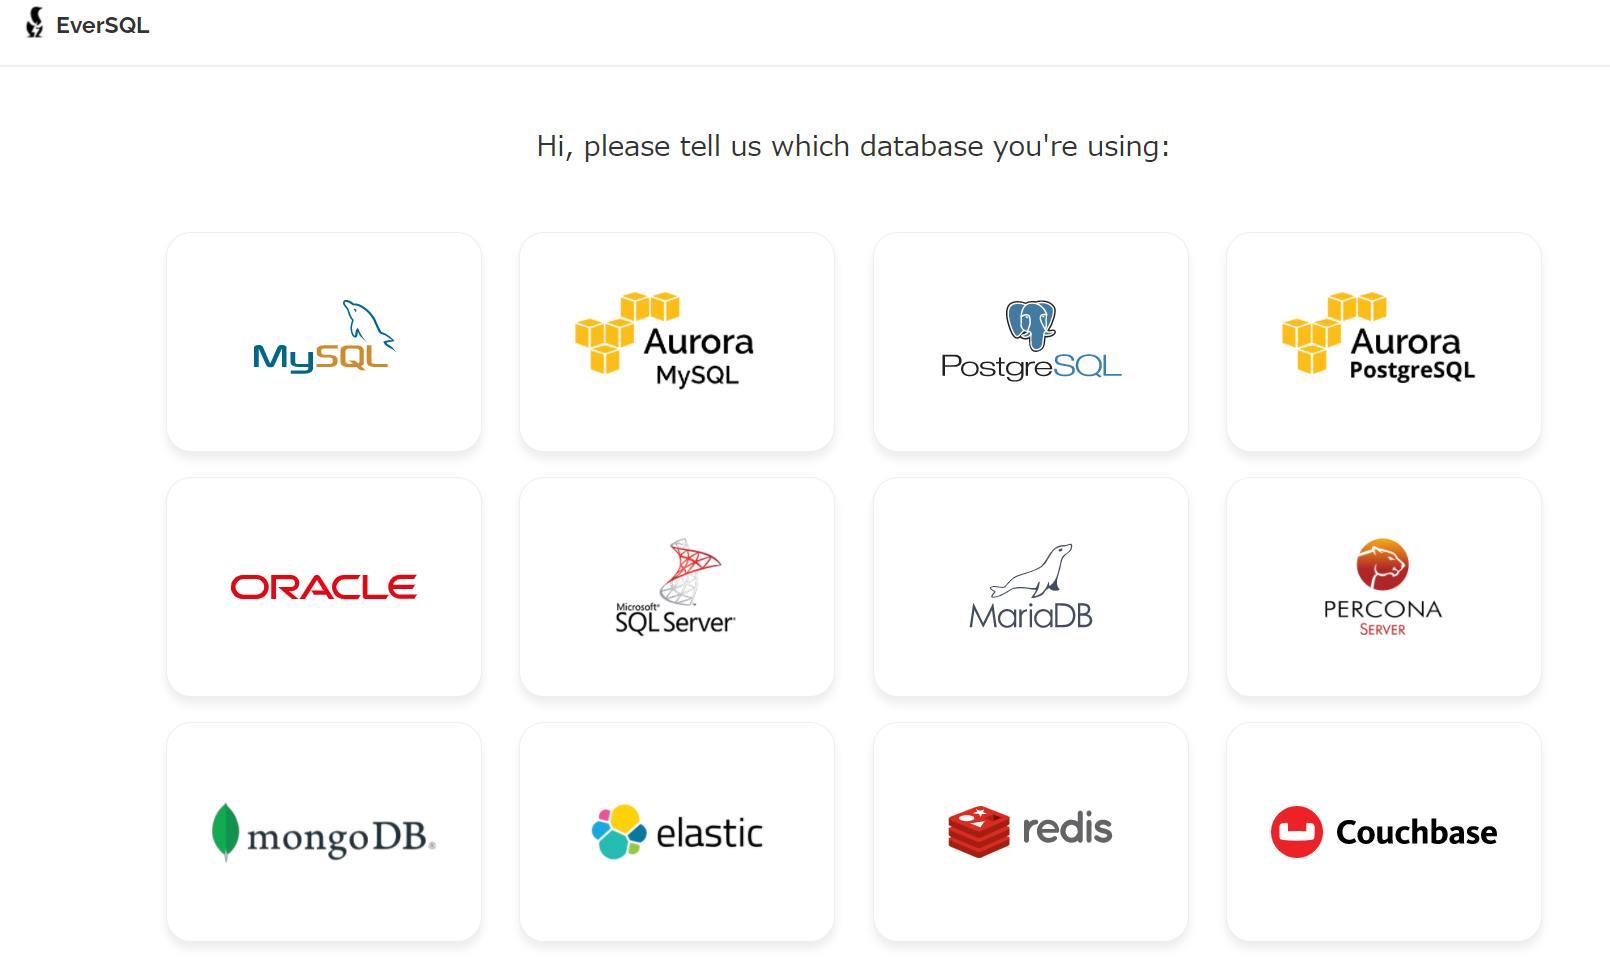Pick the PostgreSQL elephant logo
Viewport: 1610px width, 961px height.
[x=1031, y=325]
